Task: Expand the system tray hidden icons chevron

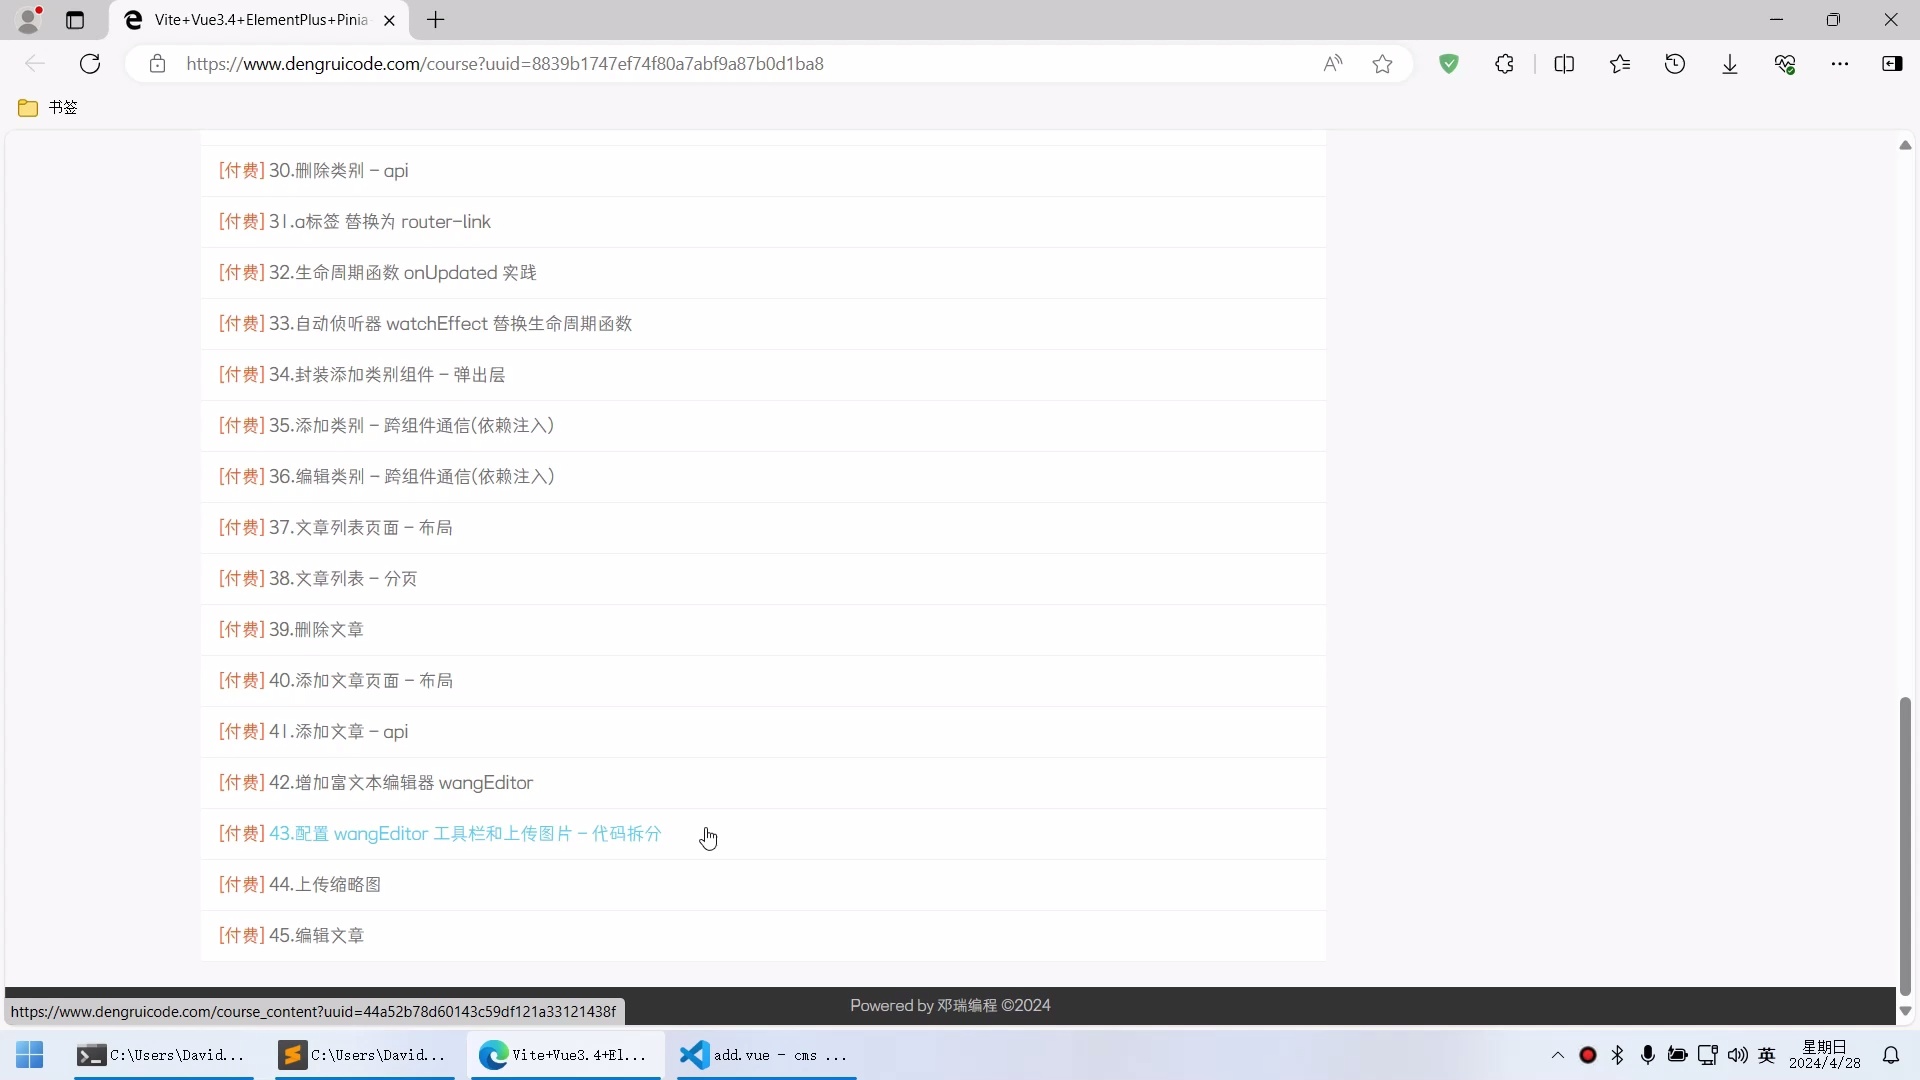Action: 1557,1055
